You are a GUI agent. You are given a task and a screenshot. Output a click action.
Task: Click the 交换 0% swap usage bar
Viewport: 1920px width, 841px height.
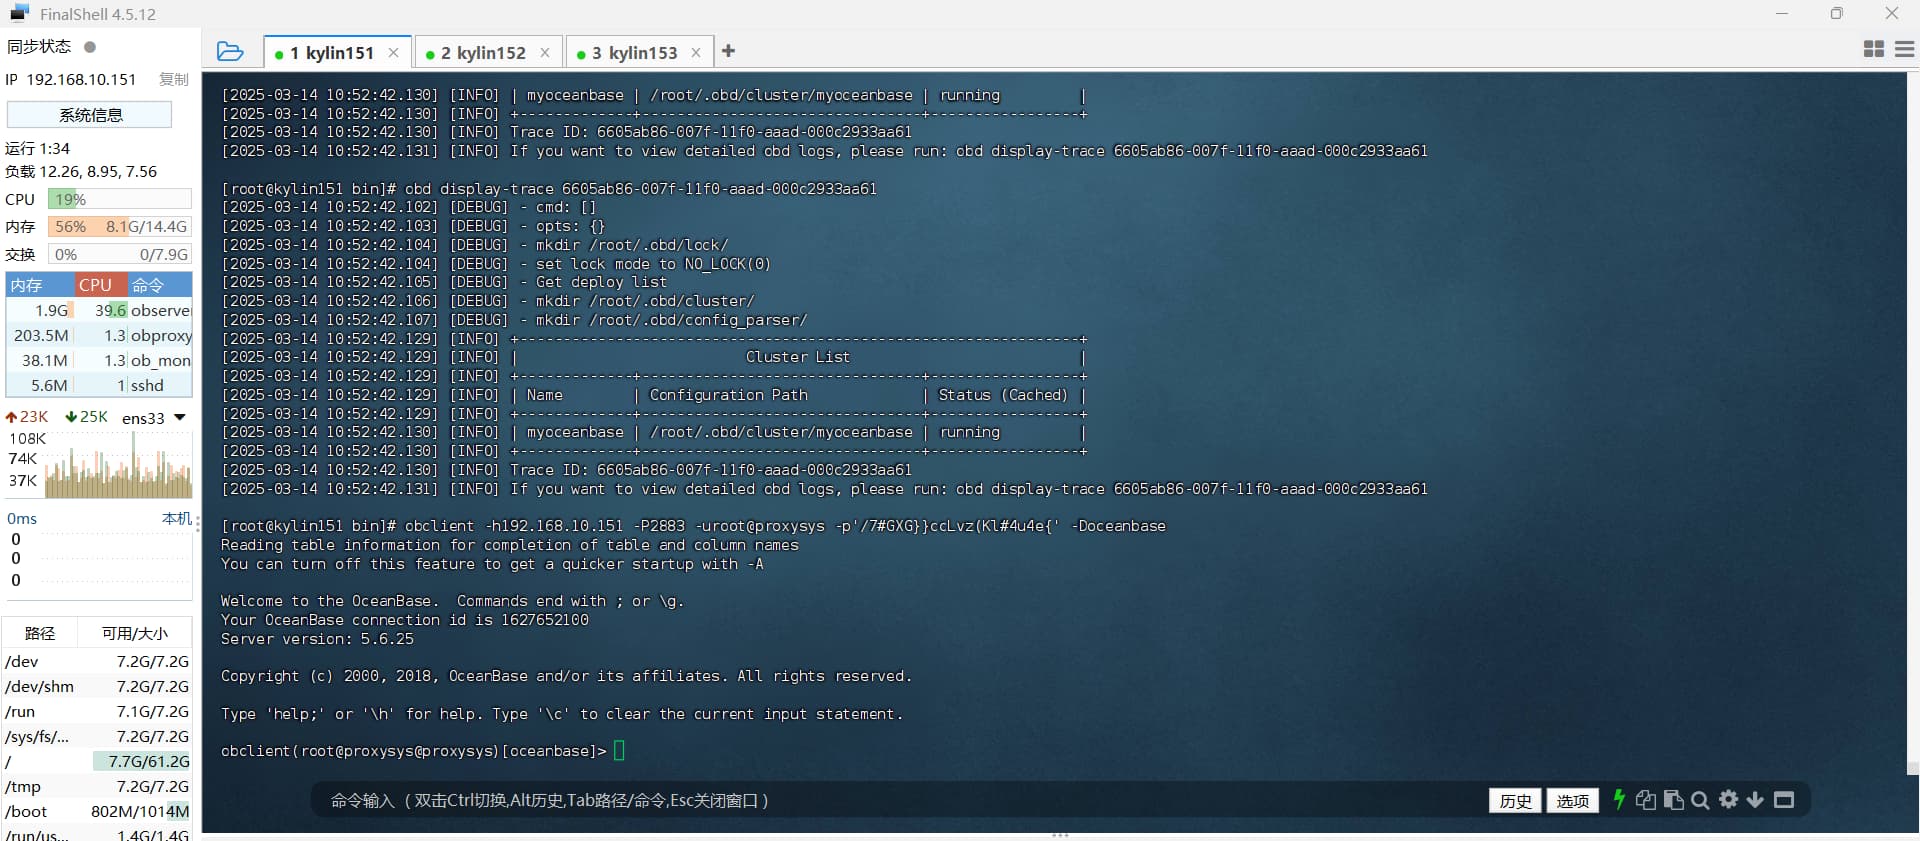coord(120,254)
